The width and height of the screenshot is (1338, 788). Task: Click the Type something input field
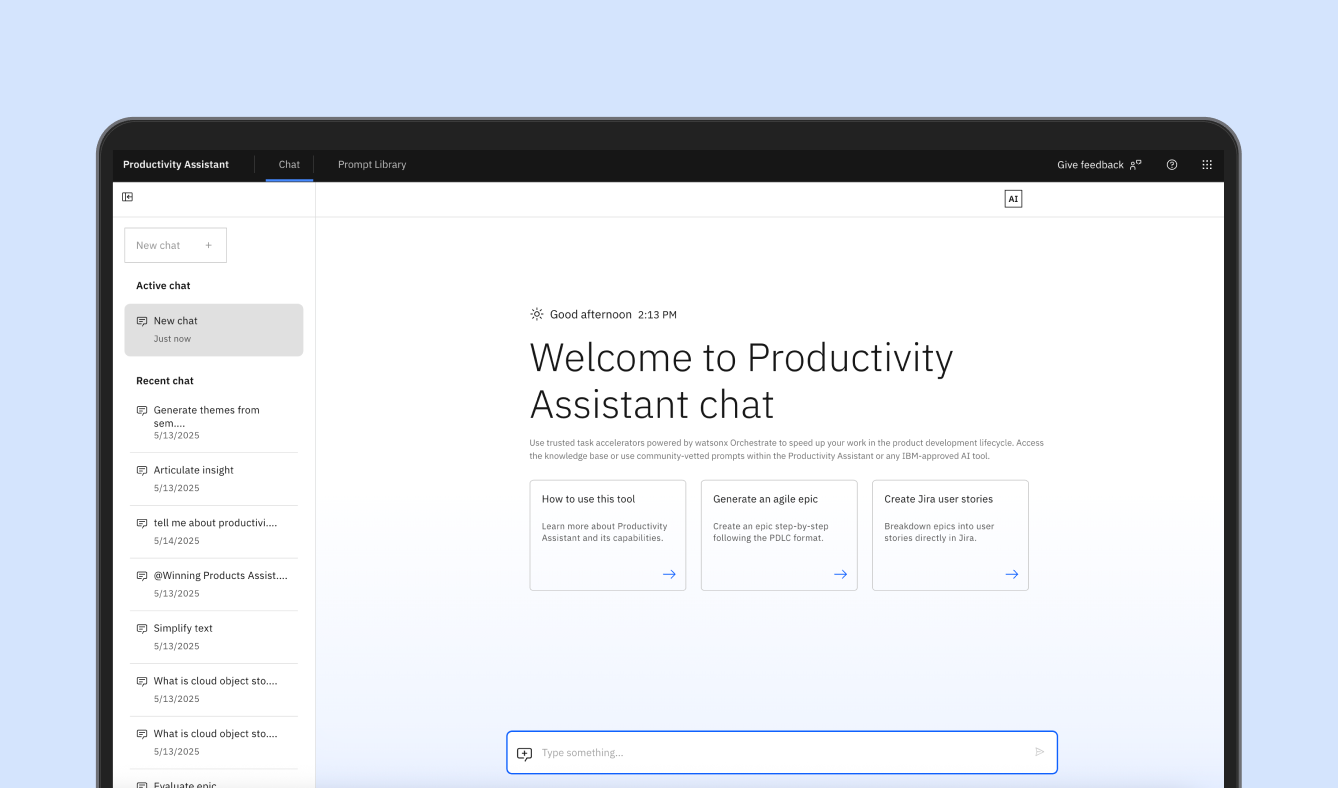[x=782, y=752]
